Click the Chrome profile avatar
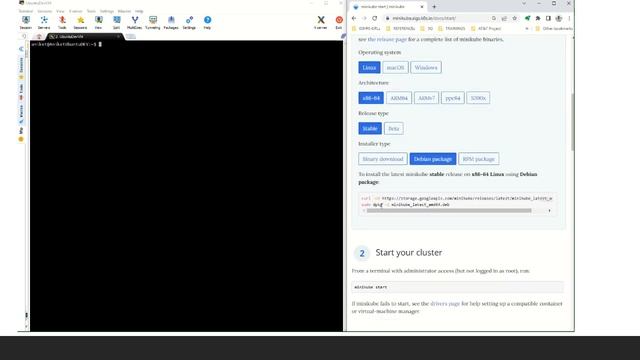This screenshot has width=640, height=360. click(559, 18)
